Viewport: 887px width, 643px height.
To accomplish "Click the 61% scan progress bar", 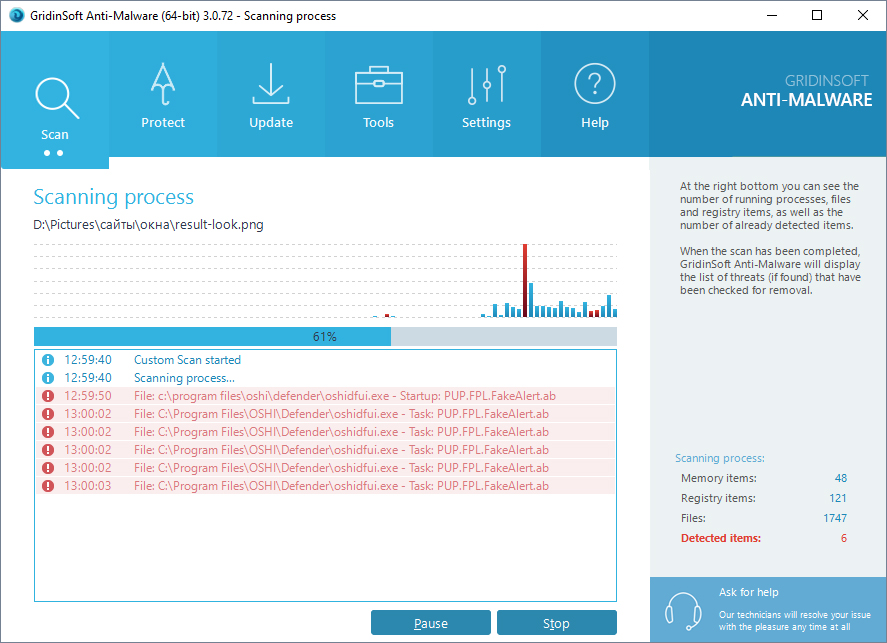I will pyautogui.click(x=325, y=337).
